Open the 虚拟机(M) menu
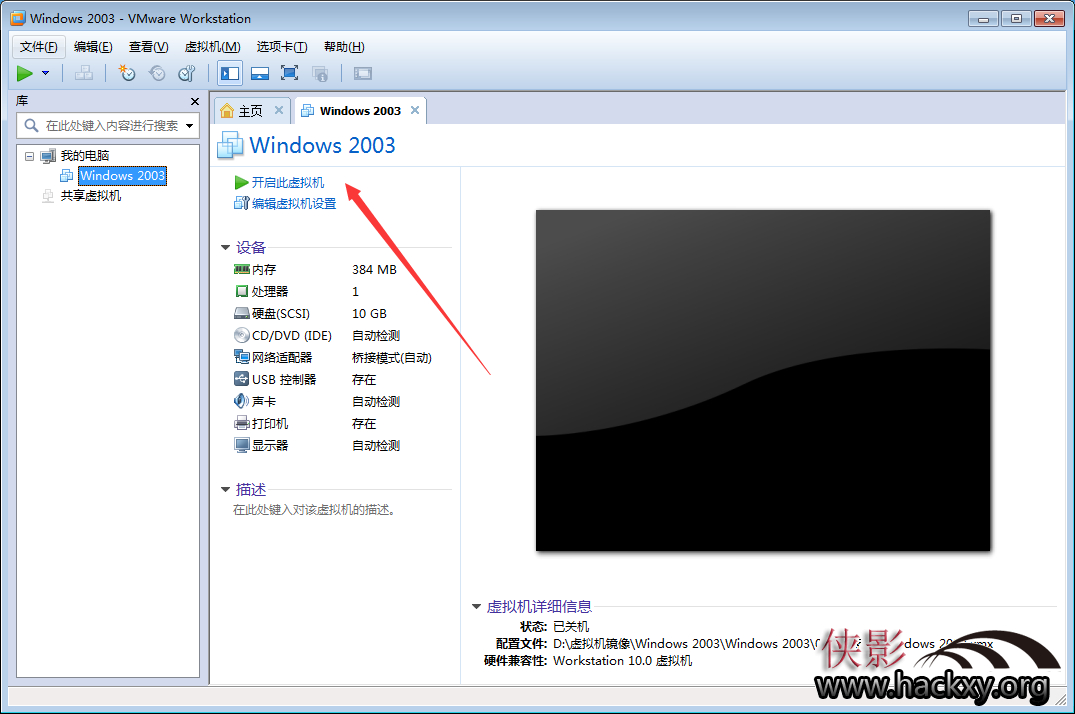 tap(213, 47)
